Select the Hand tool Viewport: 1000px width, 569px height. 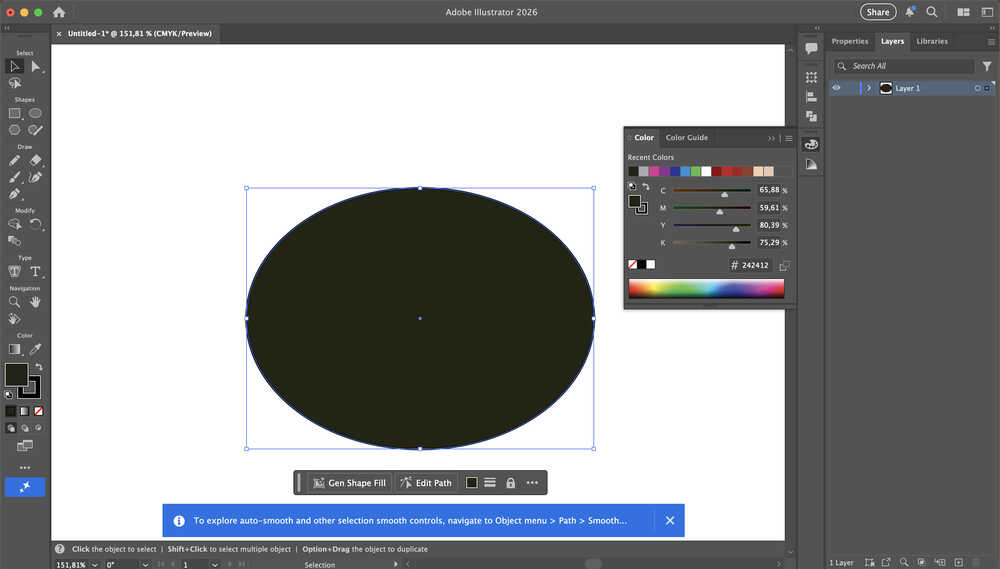[x=36, y=302]
